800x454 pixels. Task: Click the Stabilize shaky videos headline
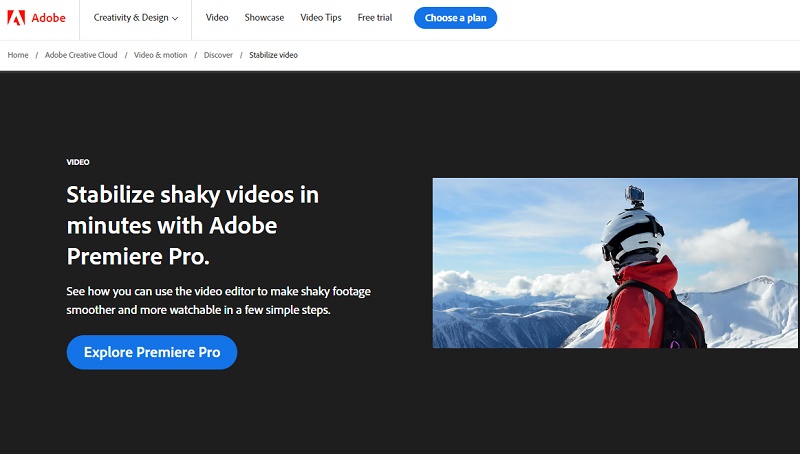pyautogui.click(x=193, y=225)
